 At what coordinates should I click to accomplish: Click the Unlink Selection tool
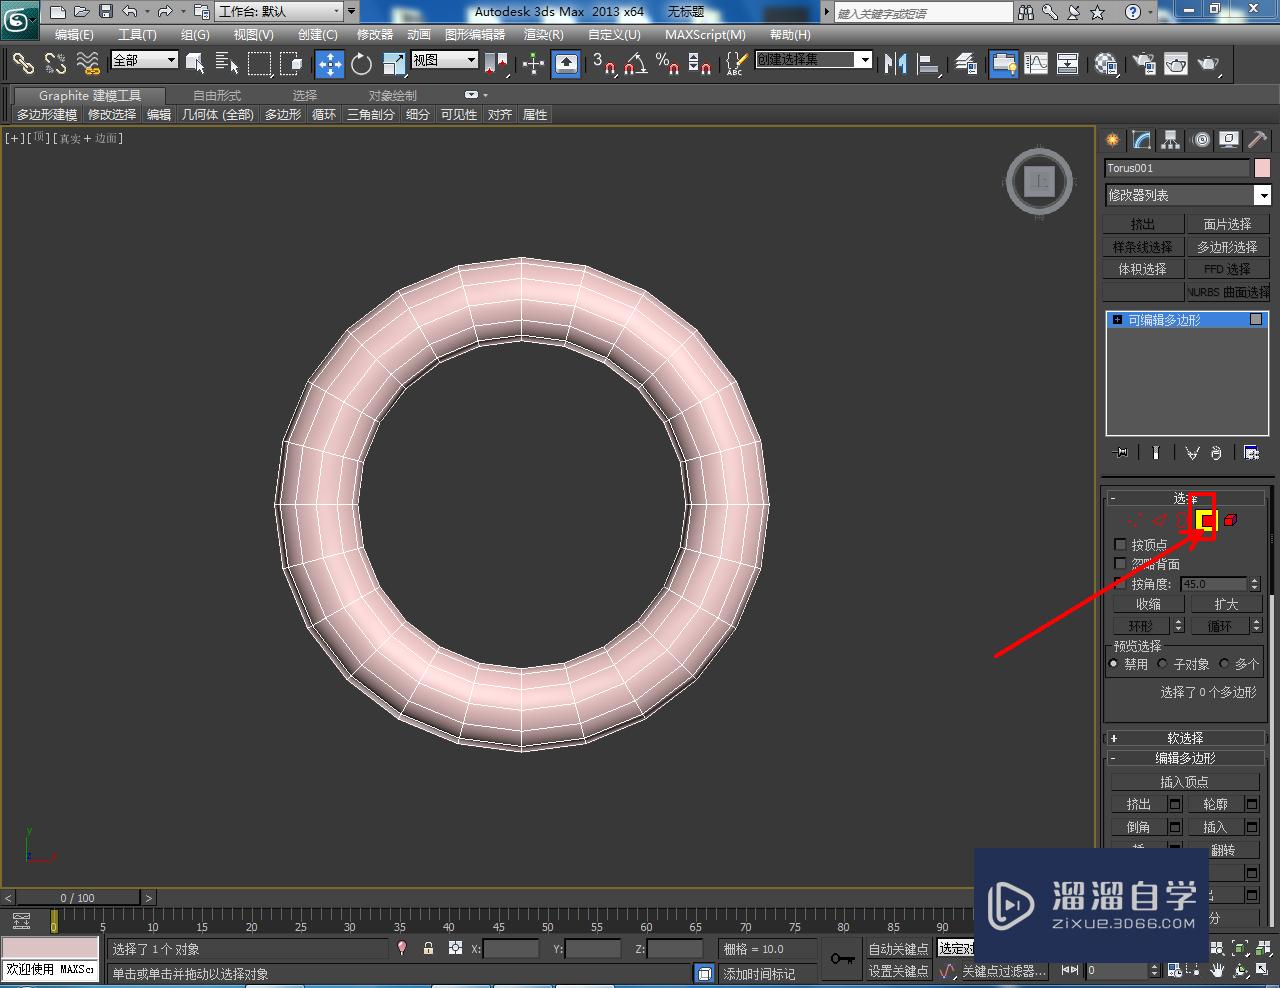click(55, 64)
